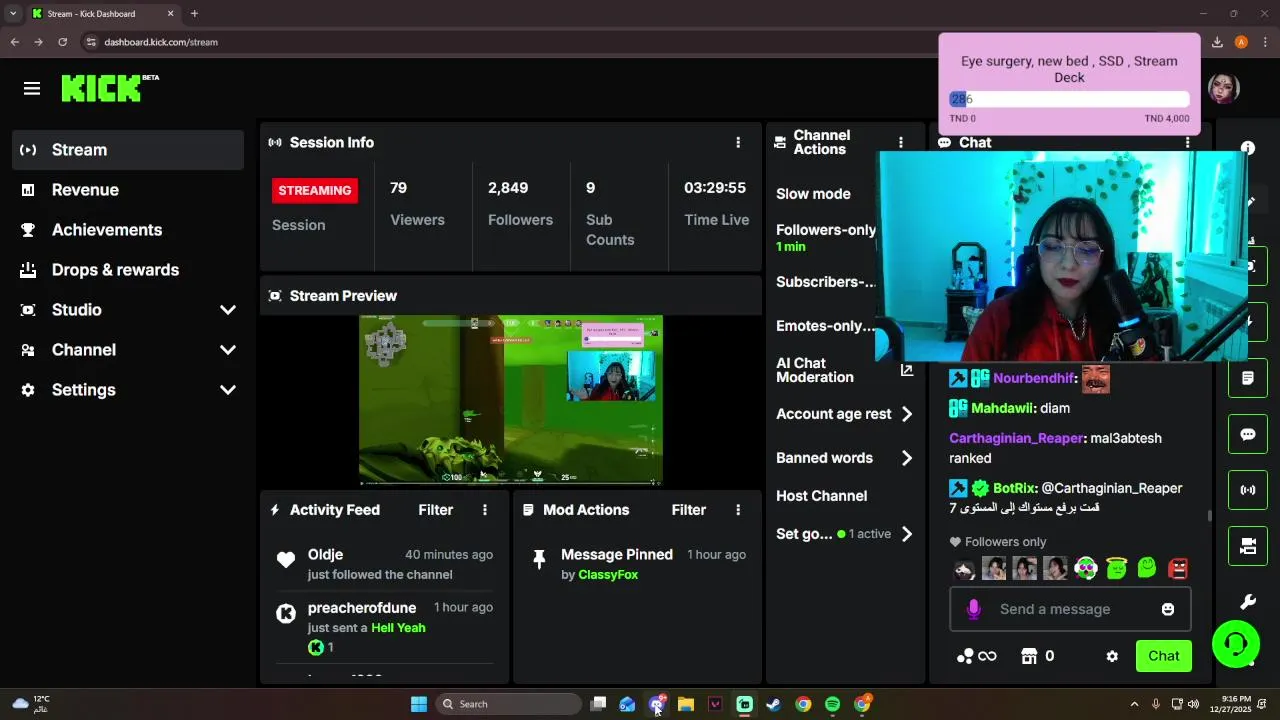Image resolution: width=1280 pixels, height=720 pixels.
Task: Go to Revenue in the sidebar
Action: pos(128,190)
